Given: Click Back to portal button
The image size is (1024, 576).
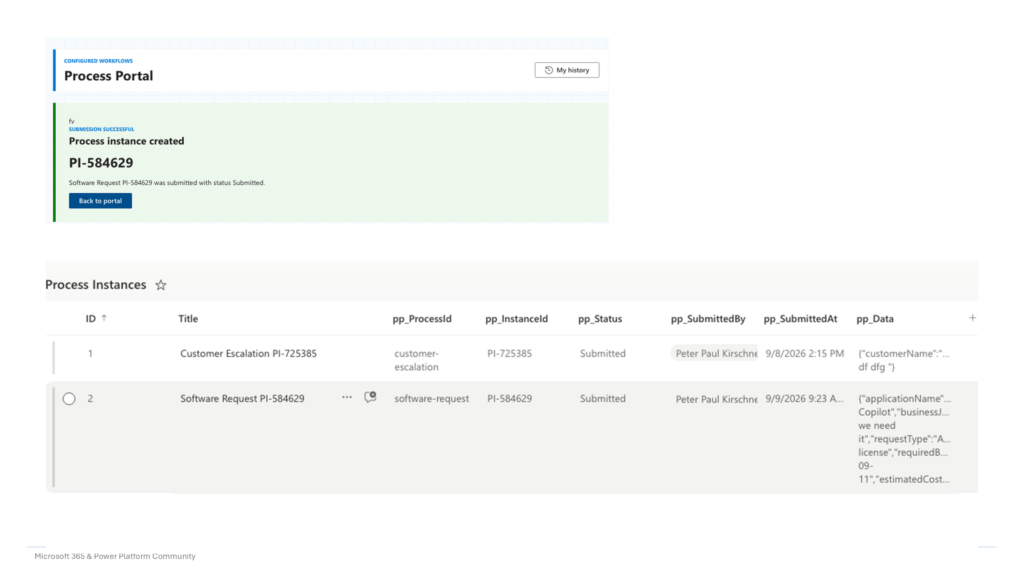Looking at the screenshot, I should [x=100, y=200].
